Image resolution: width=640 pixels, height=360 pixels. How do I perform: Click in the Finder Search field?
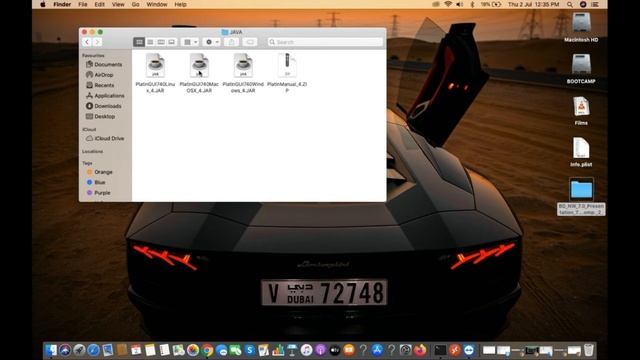[325, 42]
